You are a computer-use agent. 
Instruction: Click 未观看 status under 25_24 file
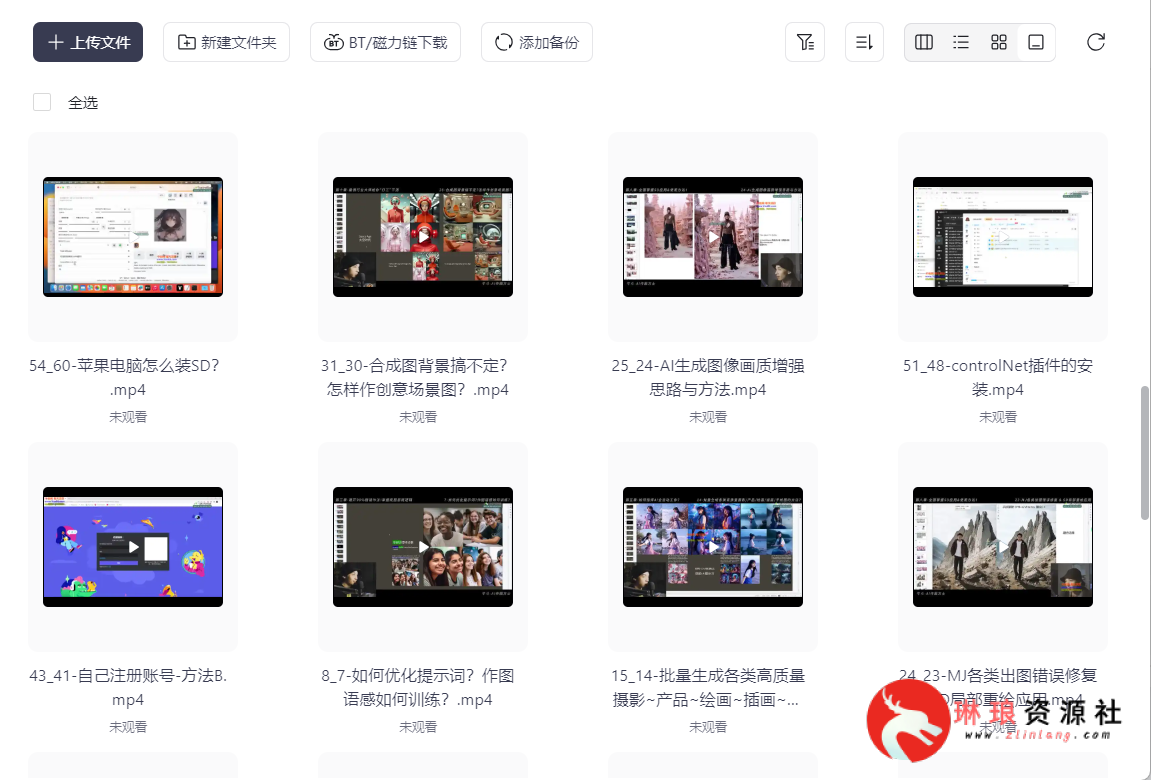[x=708, y=417]
